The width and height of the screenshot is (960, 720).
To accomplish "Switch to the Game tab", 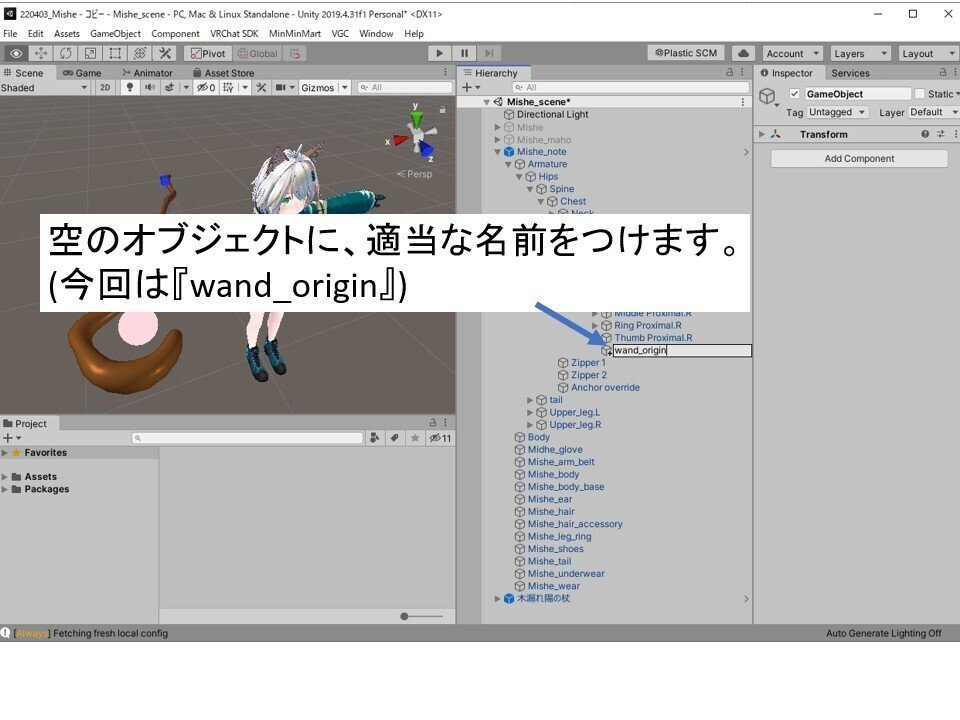I will pyautogui.click(x=82, y=73).
